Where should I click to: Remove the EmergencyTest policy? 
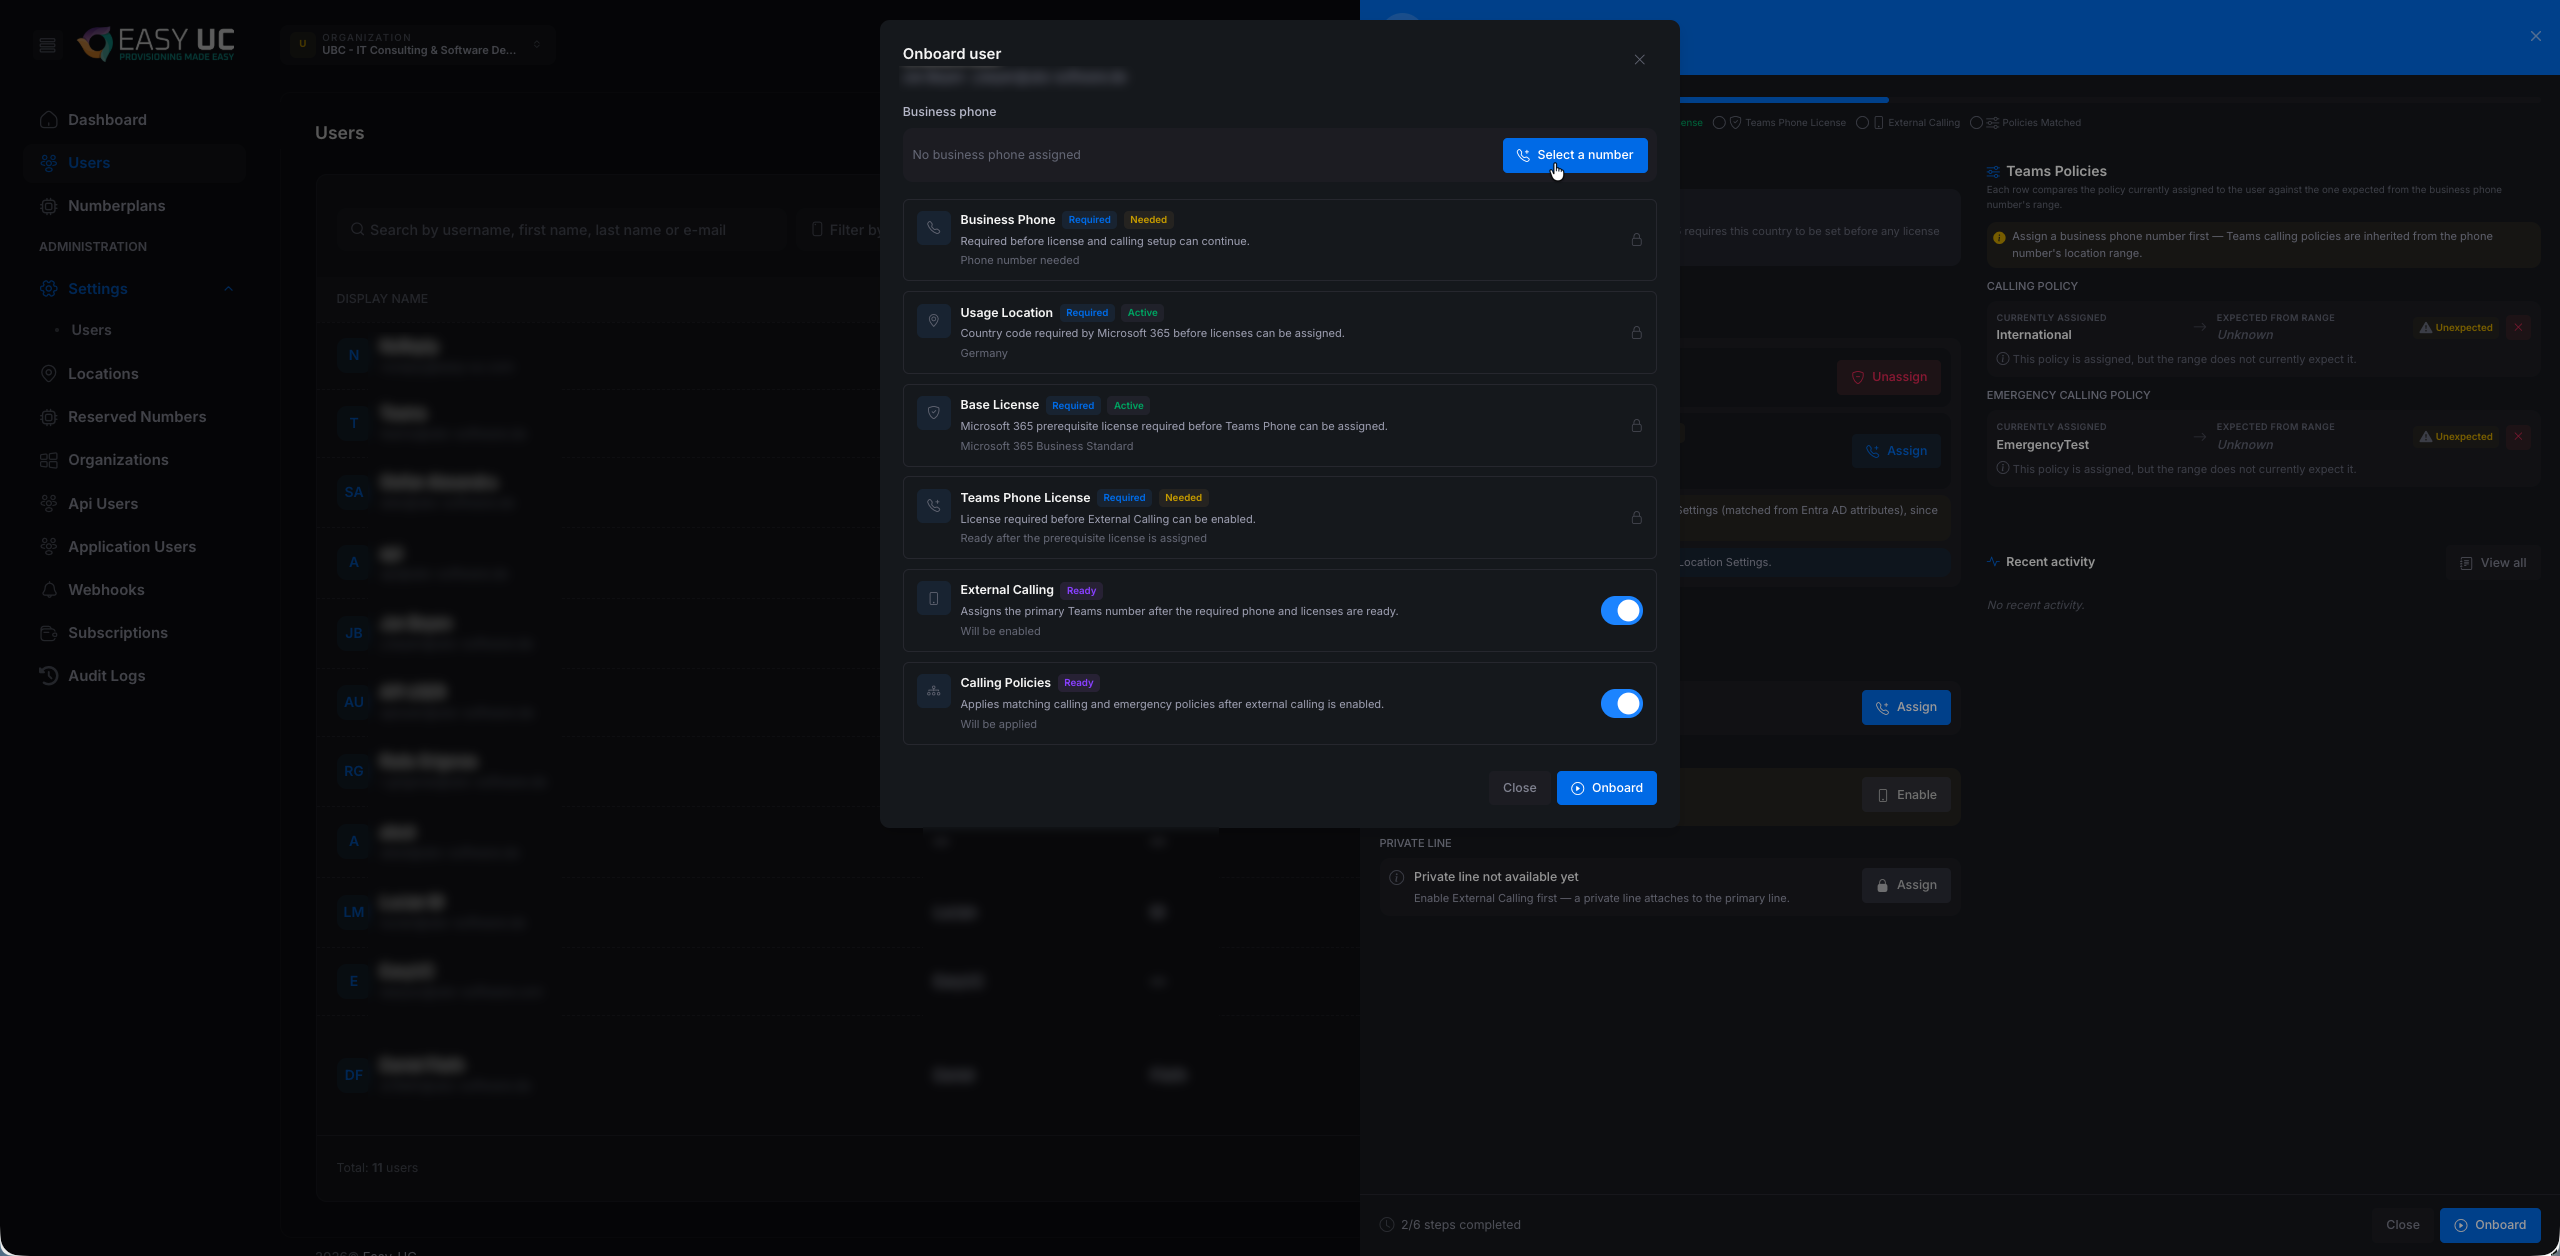2518,437
